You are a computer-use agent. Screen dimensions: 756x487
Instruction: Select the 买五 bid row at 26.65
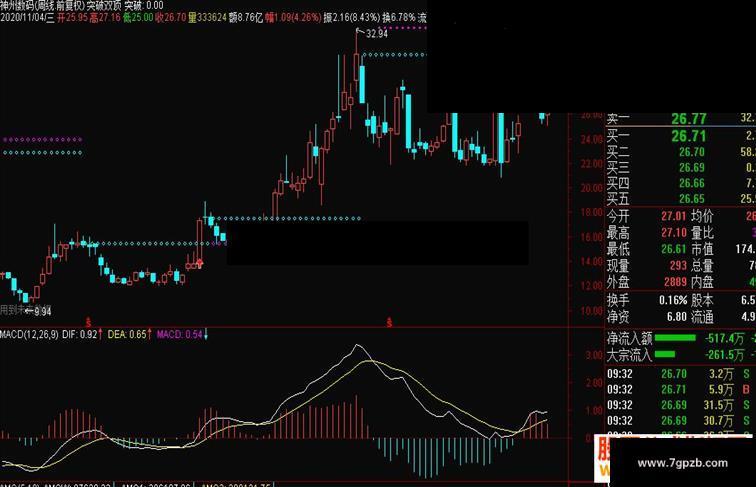681,199
